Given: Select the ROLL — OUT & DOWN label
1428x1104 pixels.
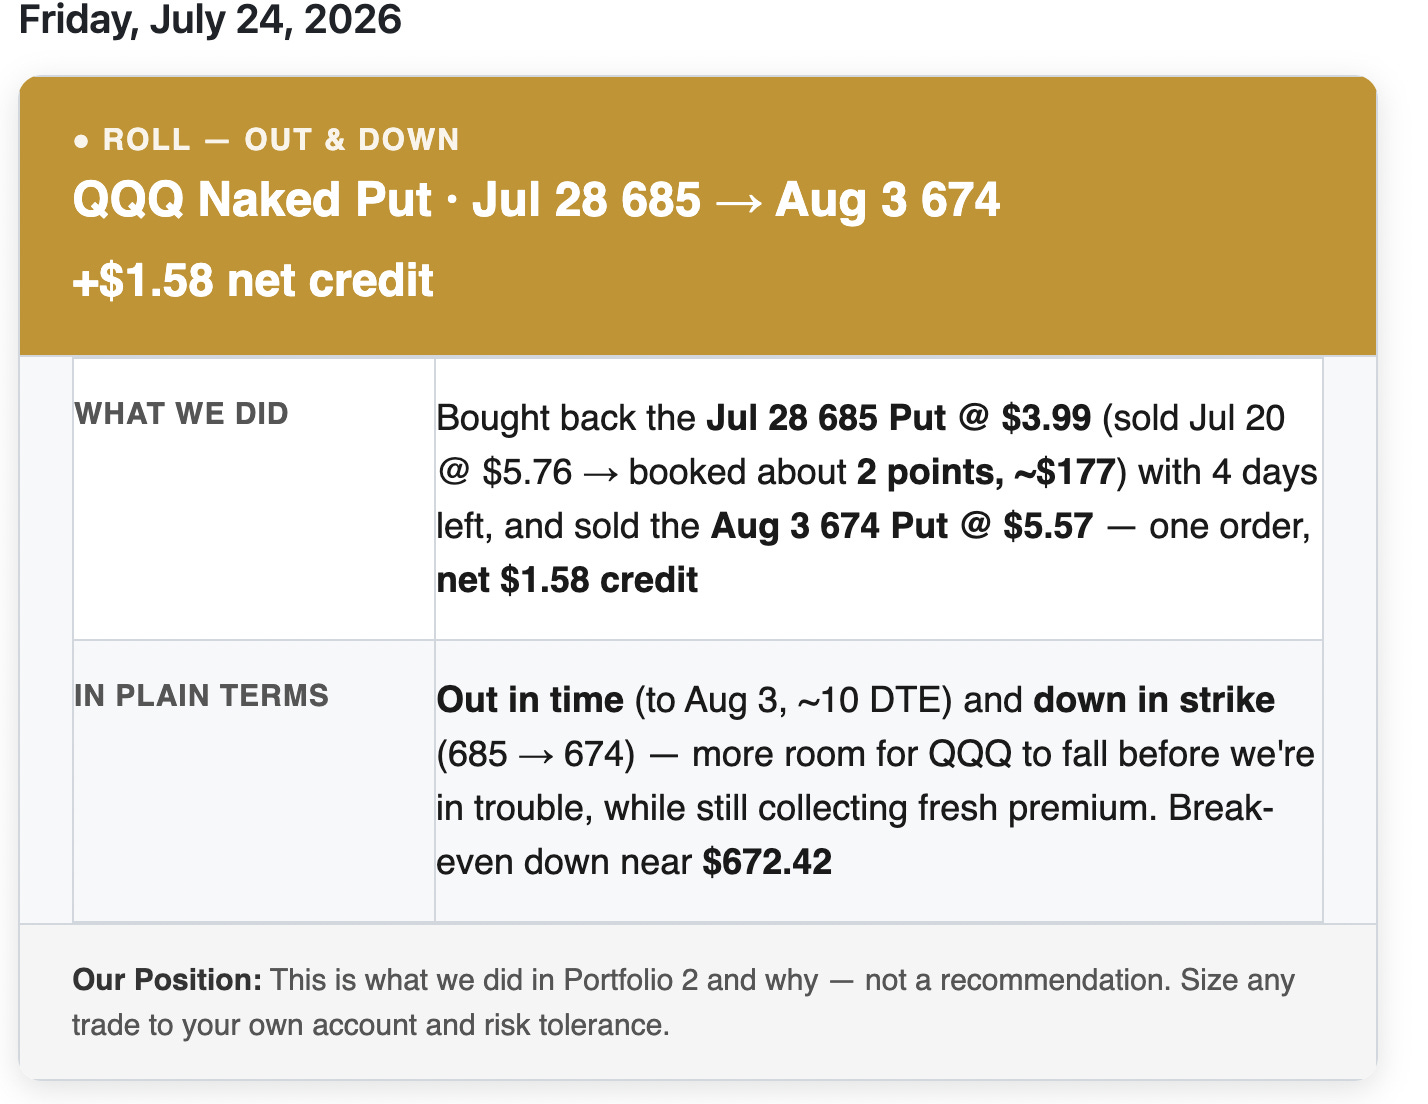Looking at the screenshot, I should click(x=281, y=140).
